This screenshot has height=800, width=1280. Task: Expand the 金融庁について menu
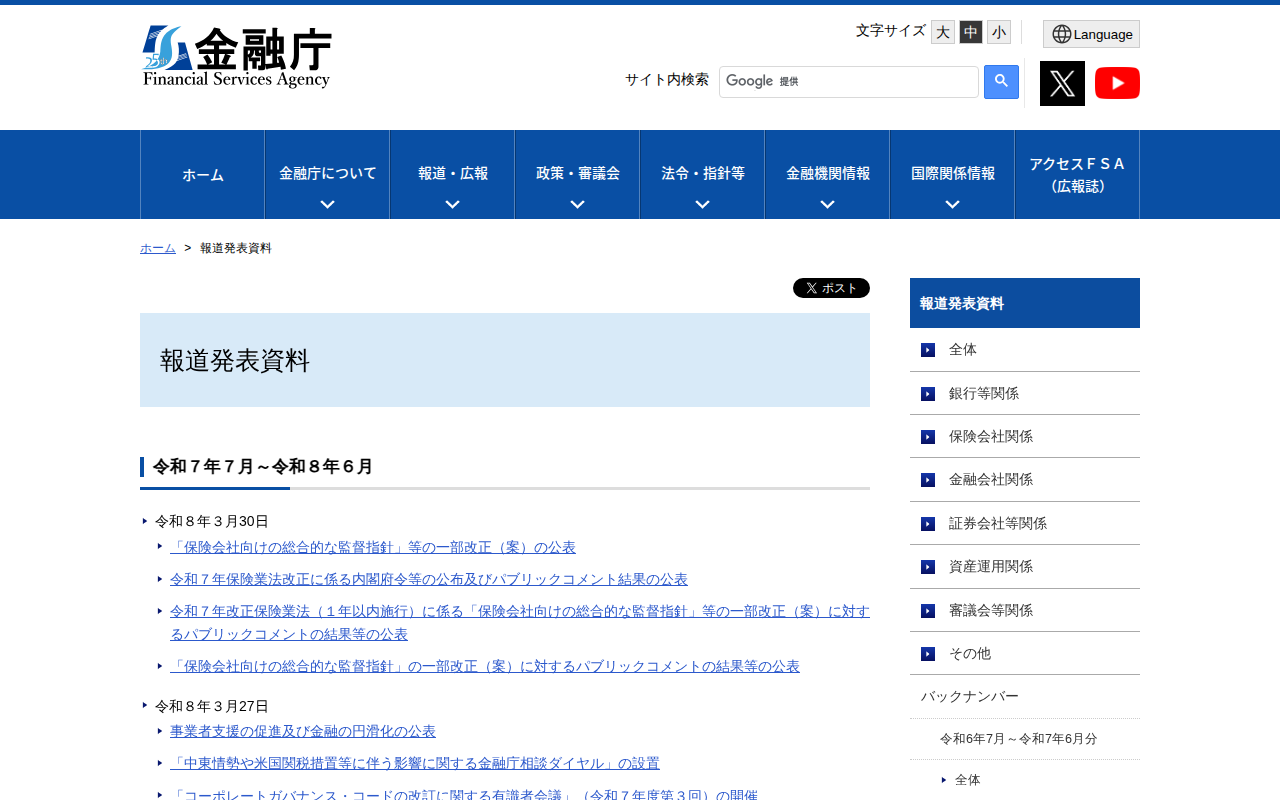click(x=327, y=175)
